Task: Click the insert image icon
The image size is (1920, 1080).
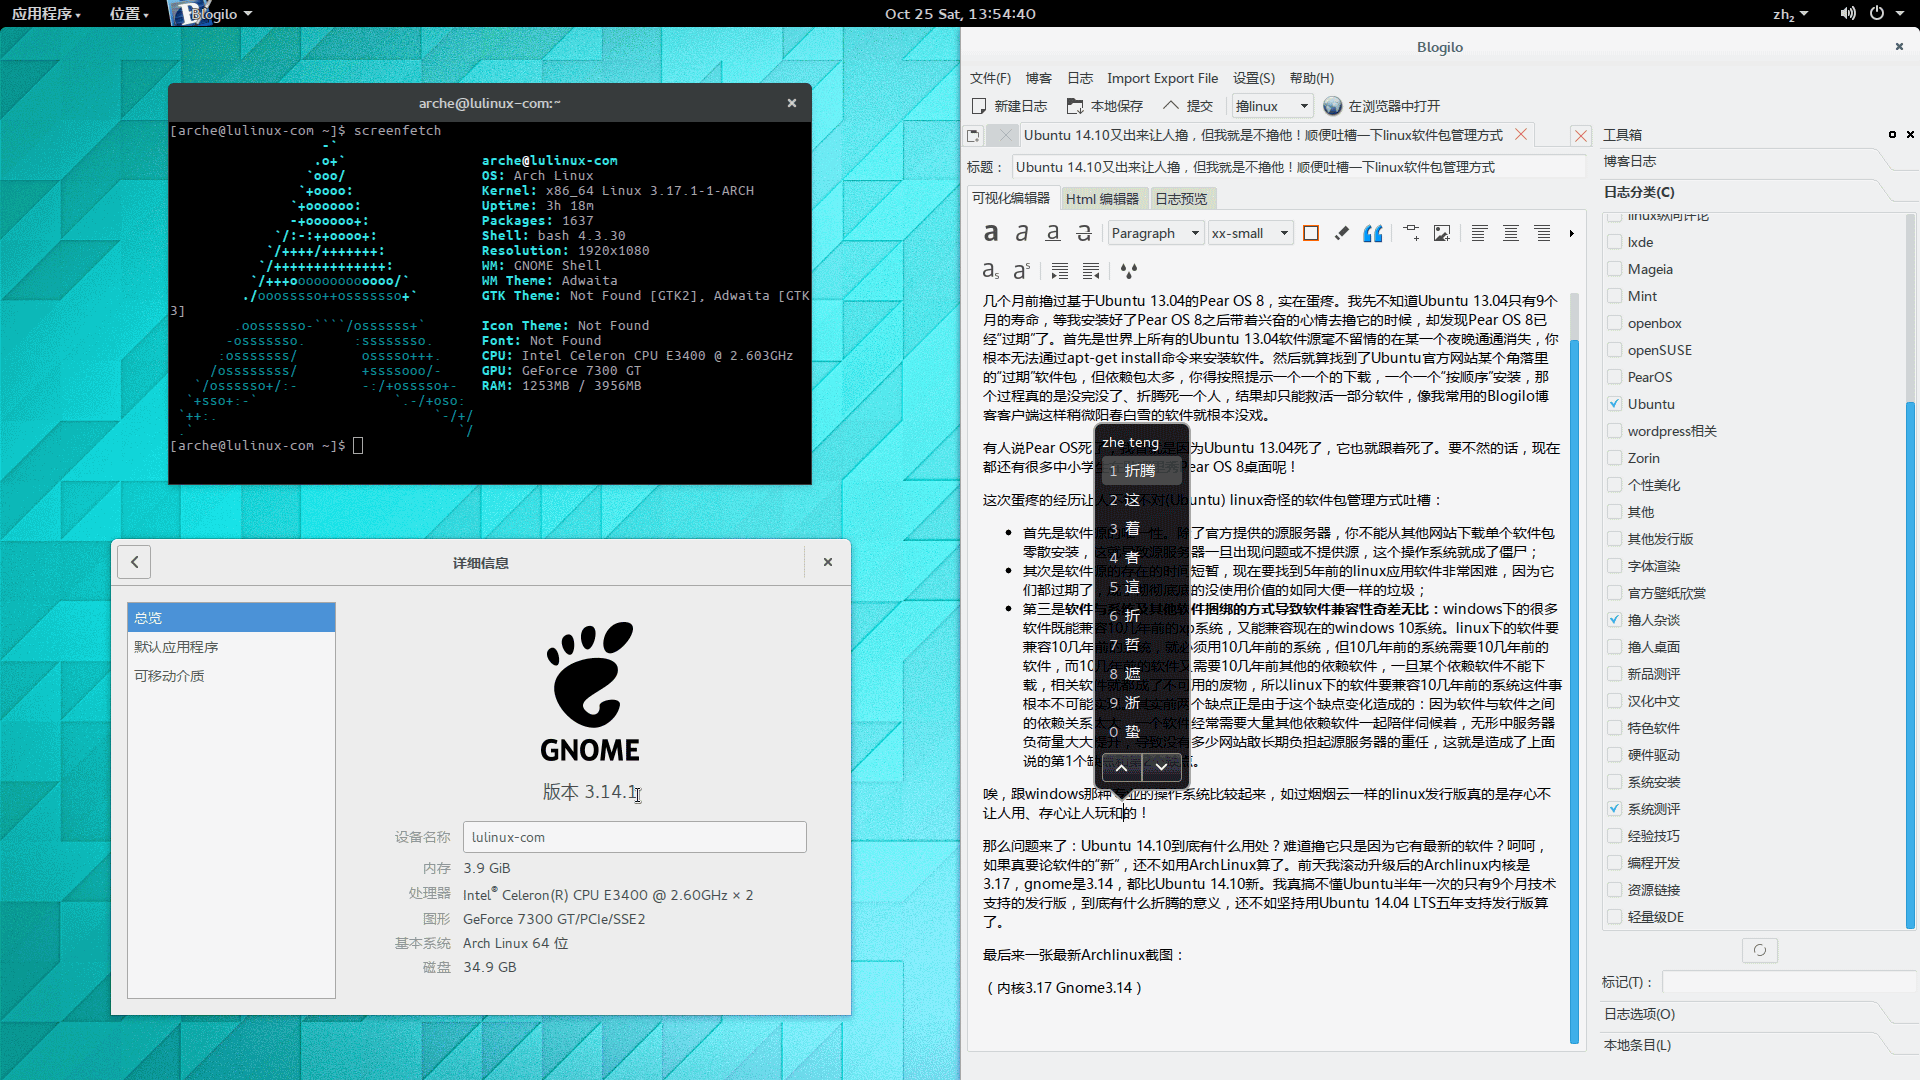Action: pos(1442,233)
